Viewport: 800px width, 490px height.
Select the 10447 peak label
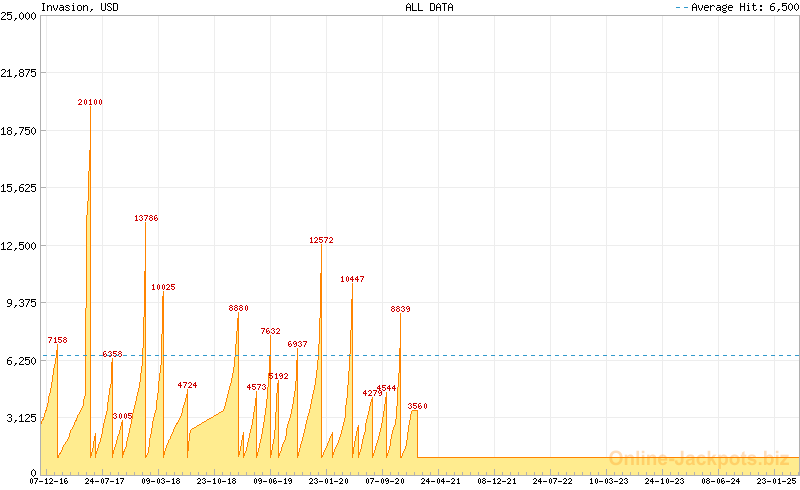tap(352, 279)
